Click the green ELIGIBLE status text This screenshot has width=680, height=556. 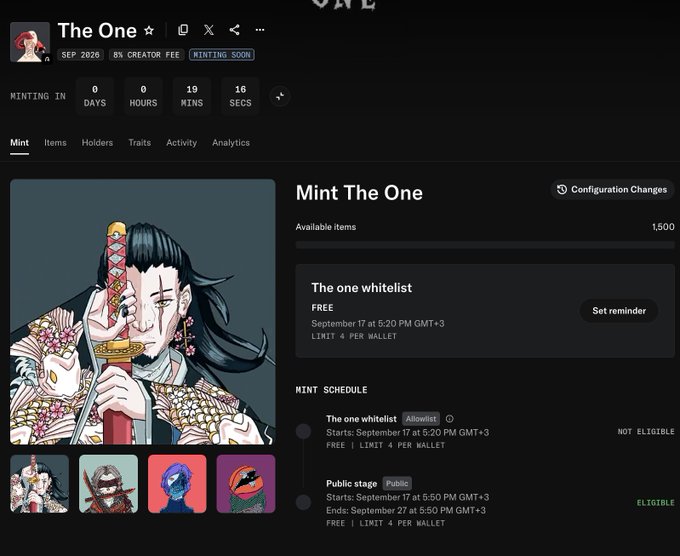point(656,503)
